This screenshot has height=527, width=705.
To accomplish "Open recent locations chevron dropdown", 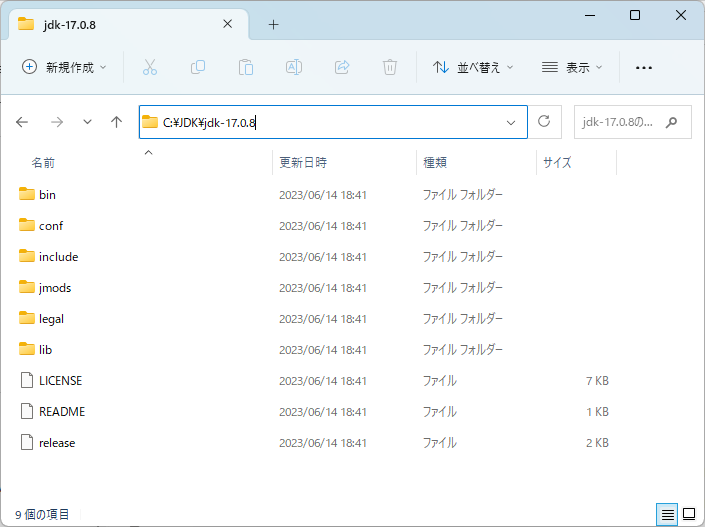I will pos(87,122).
